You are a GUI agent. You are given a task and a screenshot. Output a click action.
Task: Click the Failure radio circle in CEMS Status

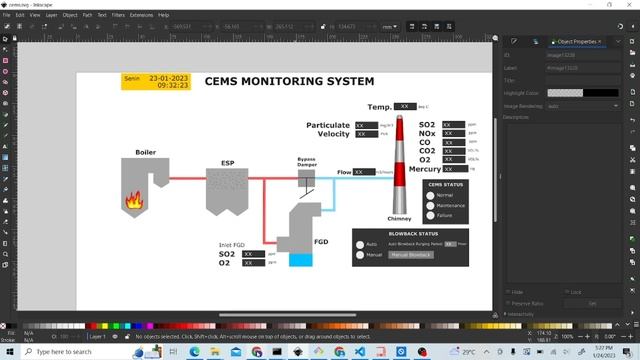(x=430, y=216)
